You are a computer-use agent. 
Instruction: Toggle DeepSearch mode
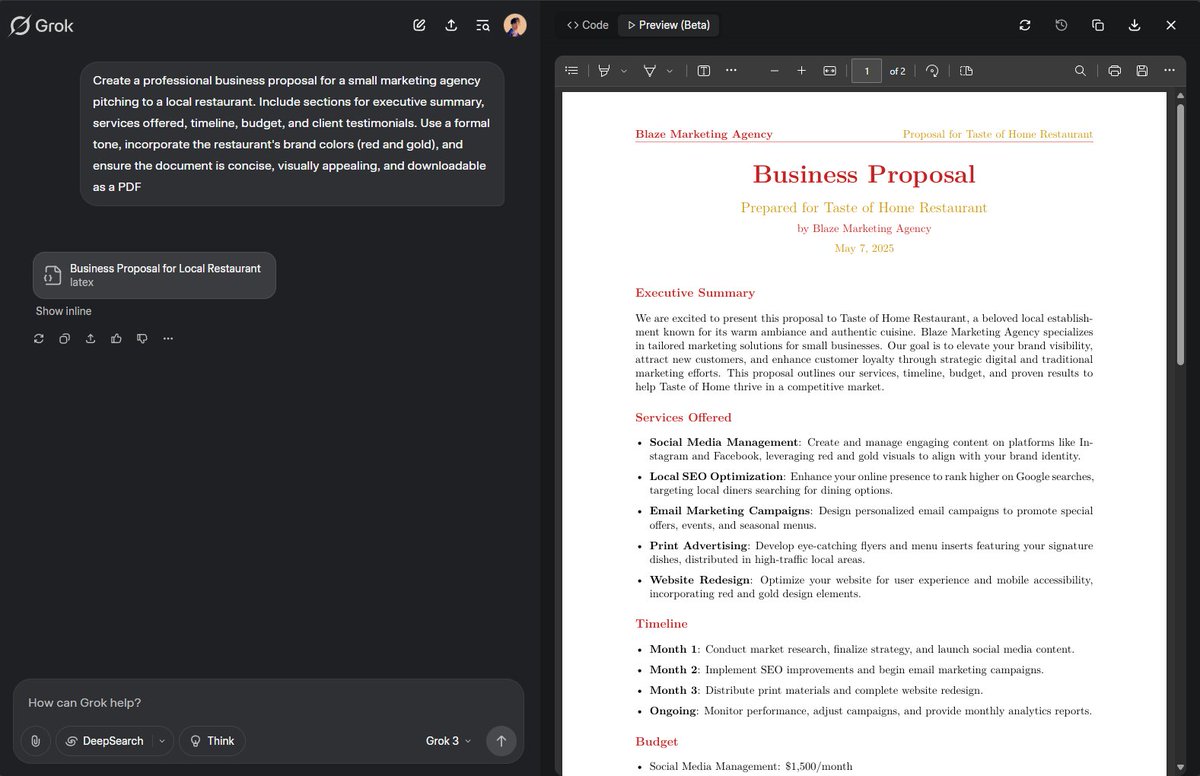104,741
